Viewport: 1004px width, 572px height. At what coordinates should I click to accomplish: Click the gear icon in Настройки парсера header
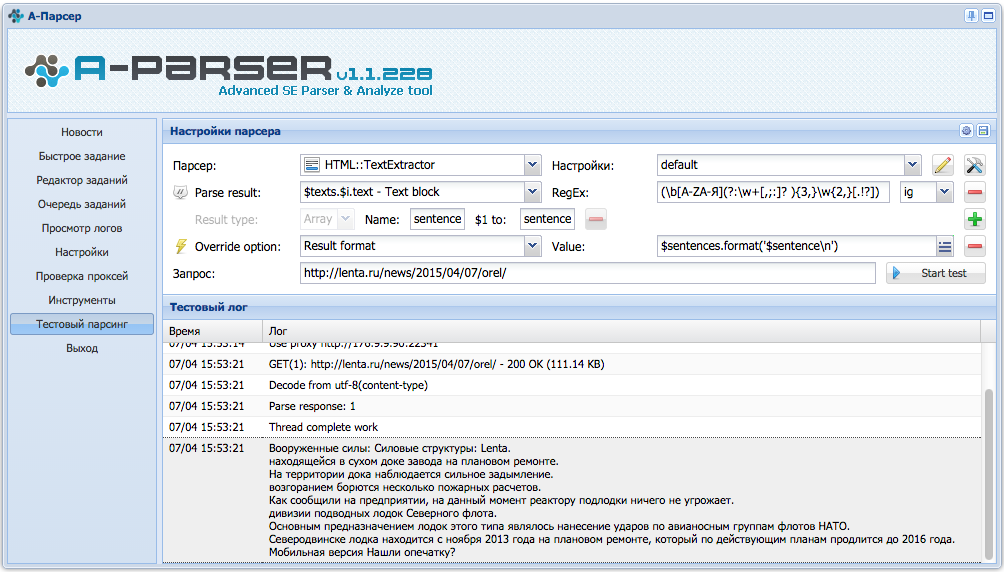tap(966, 131)
